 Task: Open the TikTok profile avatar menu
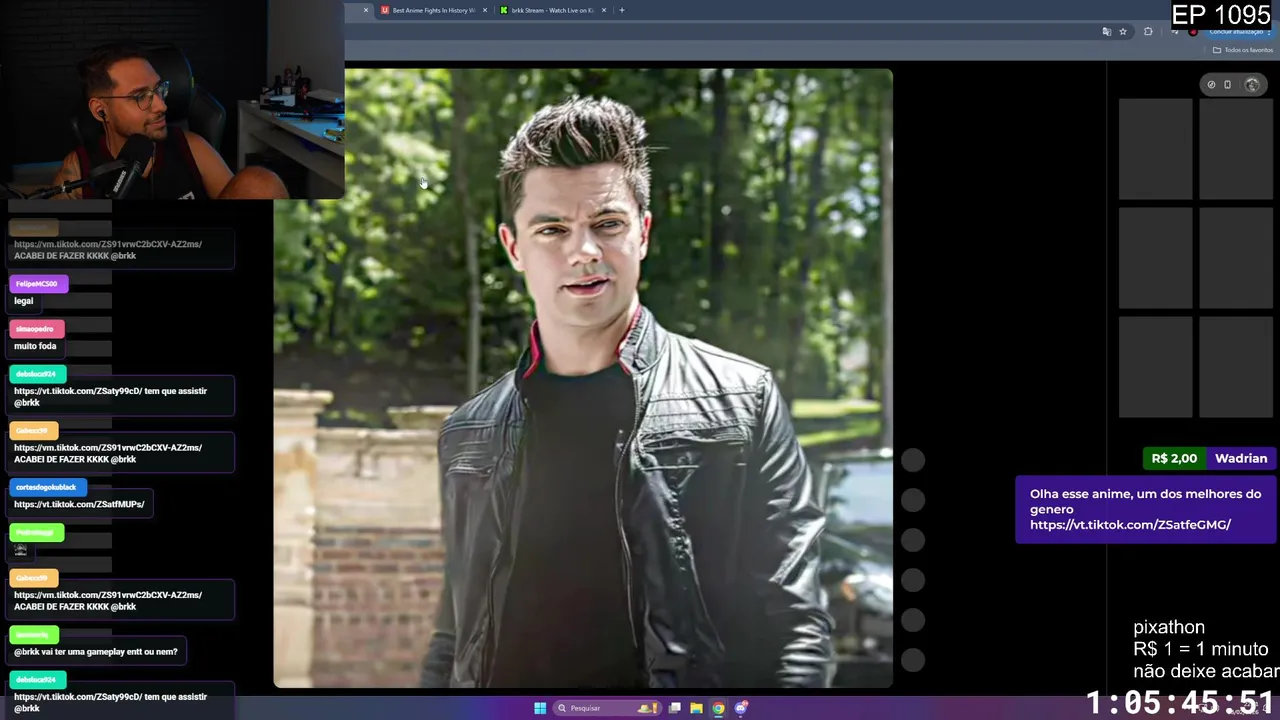click(x=1252, y=85)
